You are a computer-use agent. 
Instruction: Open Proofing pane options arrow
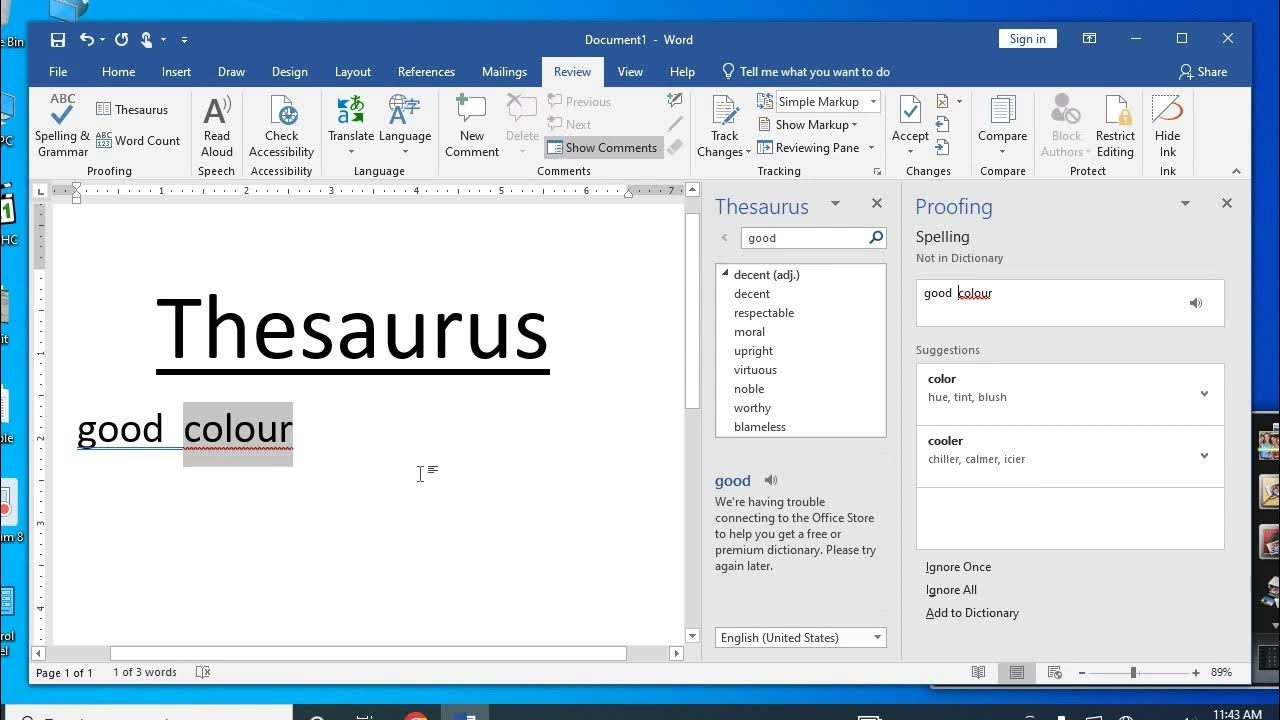pos(1185,203)
